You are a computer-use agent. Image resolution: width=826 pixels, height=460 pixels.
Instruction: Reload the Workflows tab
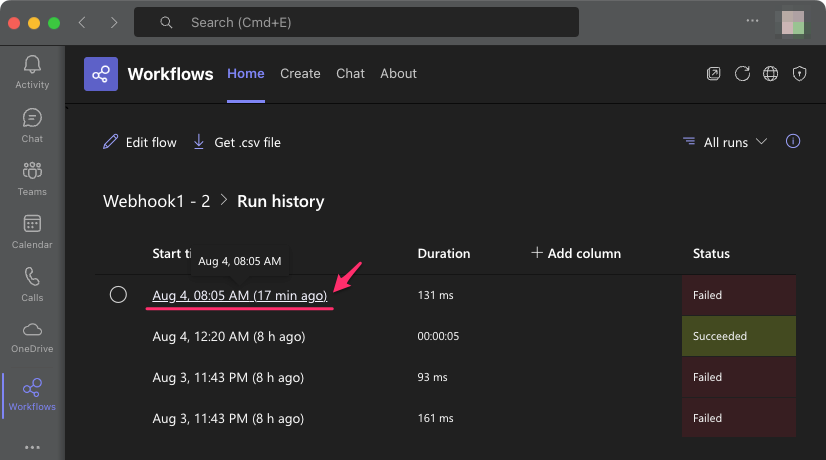(x=742, y=73)
